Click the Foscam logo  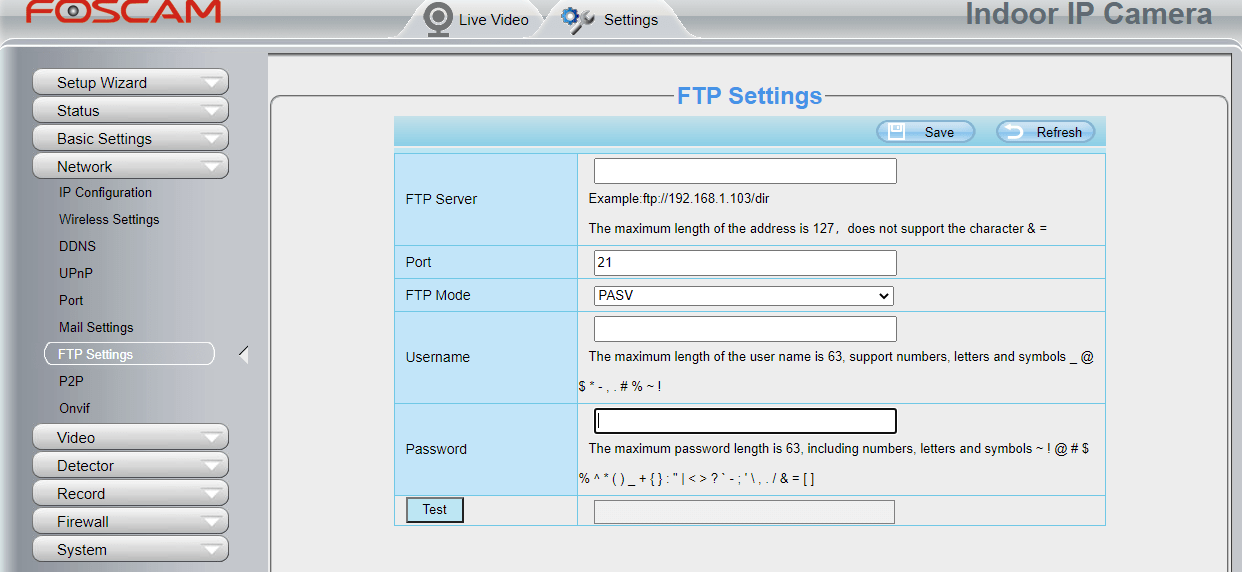pyautogui.click(x=123, y=12)
